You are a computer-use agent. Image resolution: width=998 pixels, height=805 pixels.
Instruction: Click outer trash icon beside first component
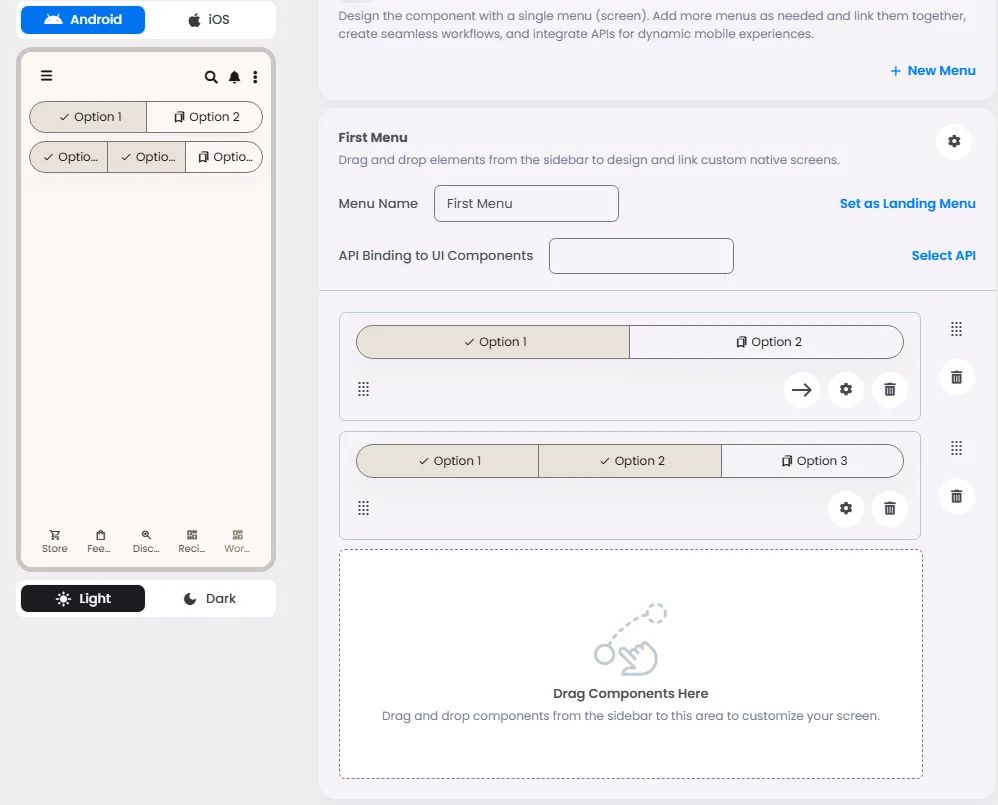(956, 377)
